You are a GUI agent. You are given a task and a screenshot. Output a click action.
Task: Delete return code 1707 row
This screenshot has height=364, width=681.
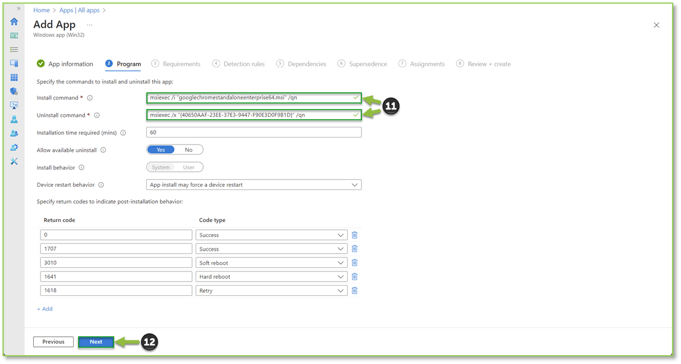[354, 249]
